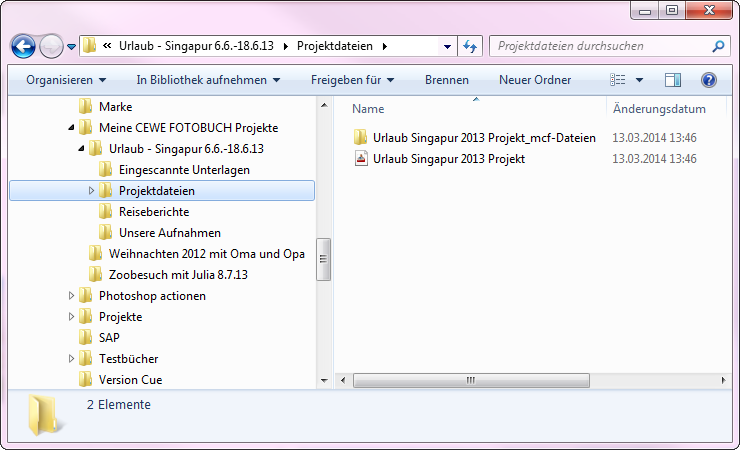This screenshot has height=450, width=740.
Task: Change view with the view mode icon
Action: pos(618,80)
